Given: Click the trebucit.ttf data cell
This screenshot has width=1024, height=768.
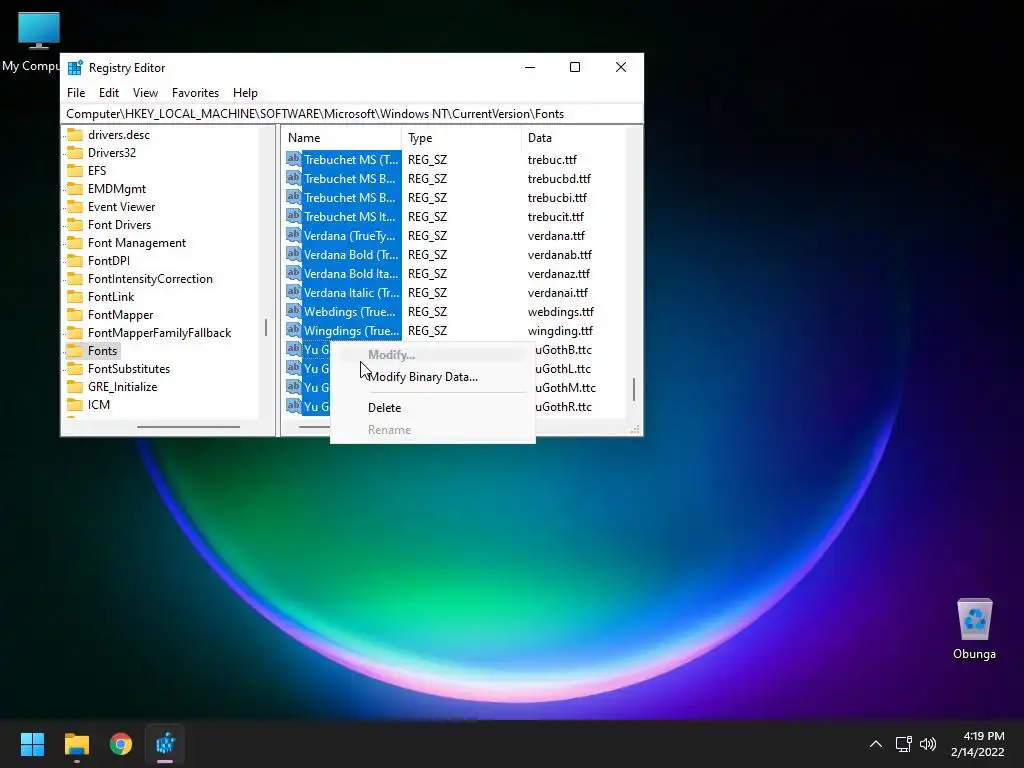Looking at the screenshot, I should tap(556, 216).
